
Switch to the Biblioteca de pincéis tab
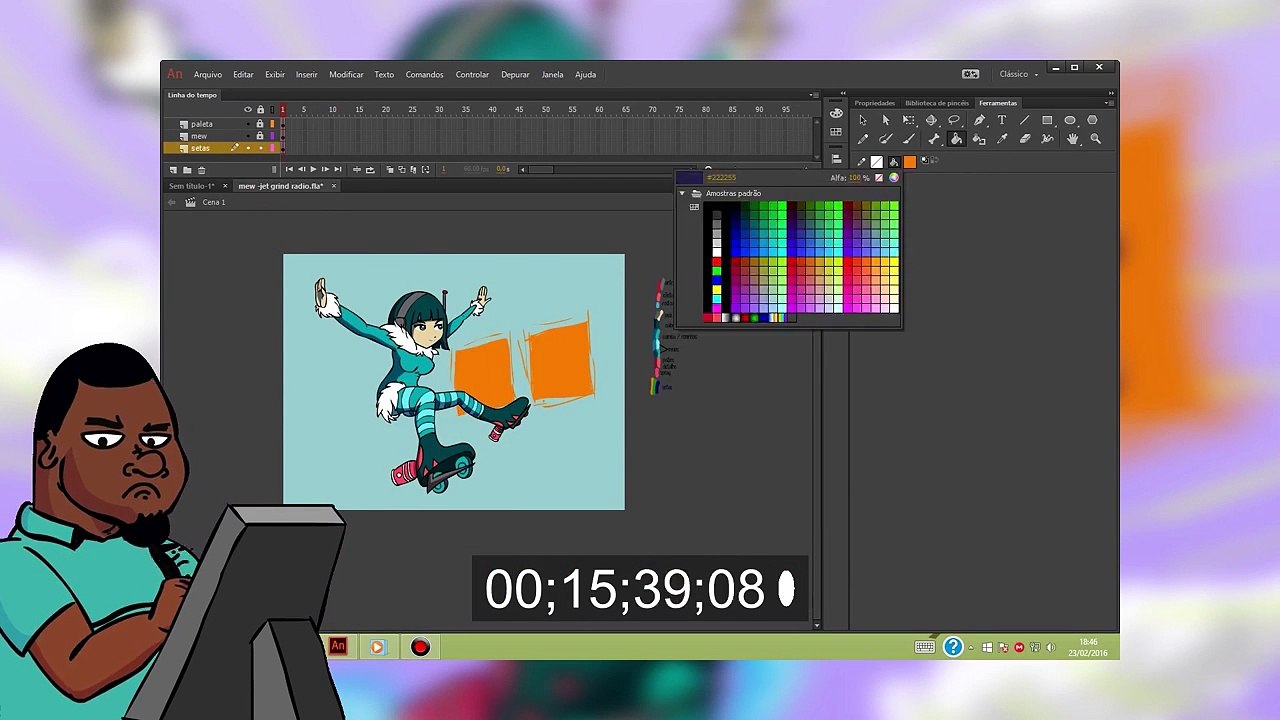click(x=937, y=103)
